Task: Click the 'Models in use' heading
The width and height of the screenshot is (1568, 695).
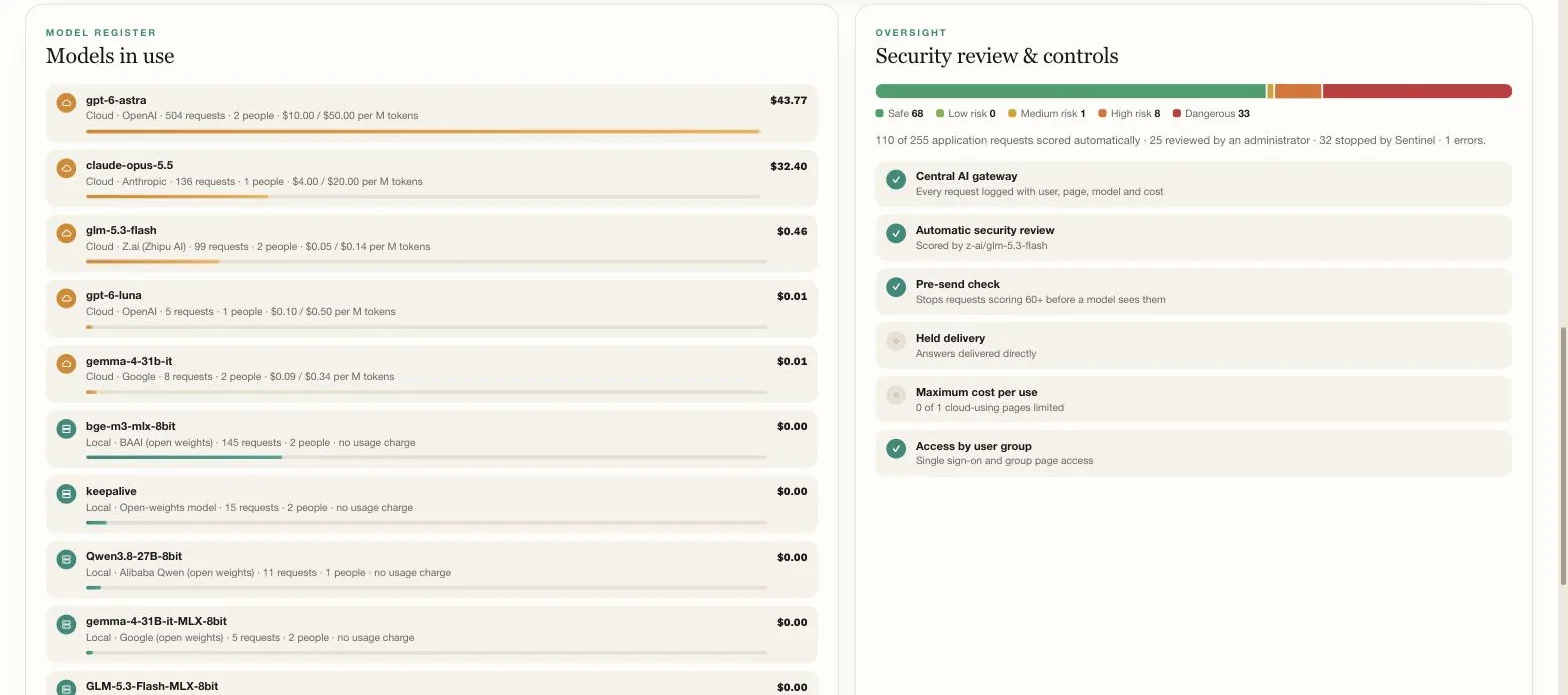Action: tap(110, 56)
